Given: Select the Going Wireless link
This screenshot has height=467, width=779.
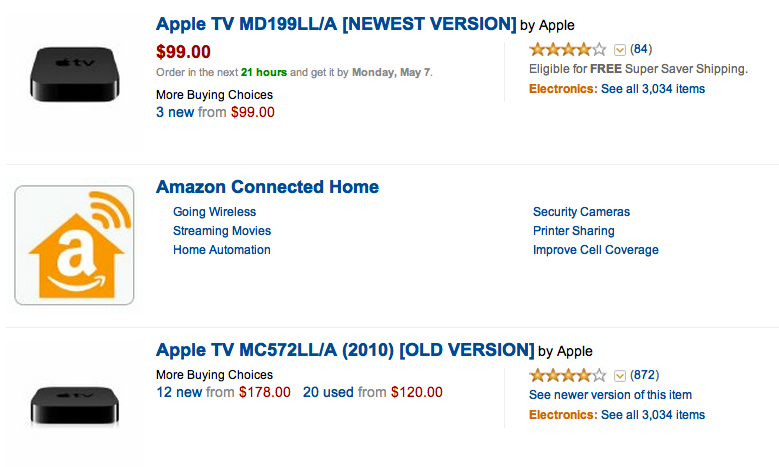Looking at the screenshot, I should pyautogui.click(x=215, y=212).
